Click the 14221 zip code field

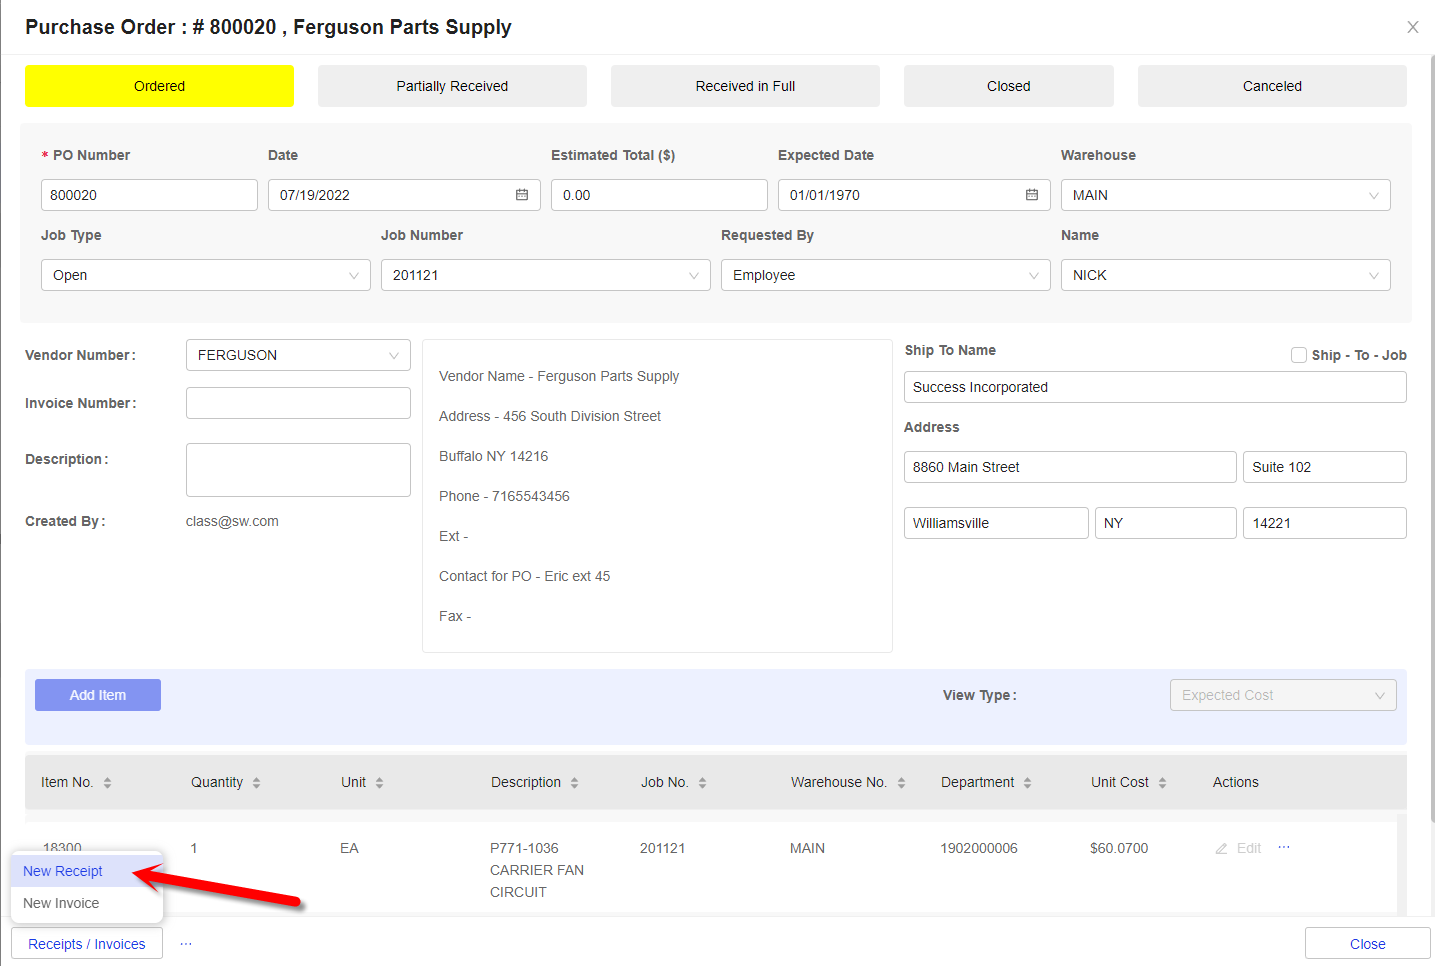[1325, 523]
